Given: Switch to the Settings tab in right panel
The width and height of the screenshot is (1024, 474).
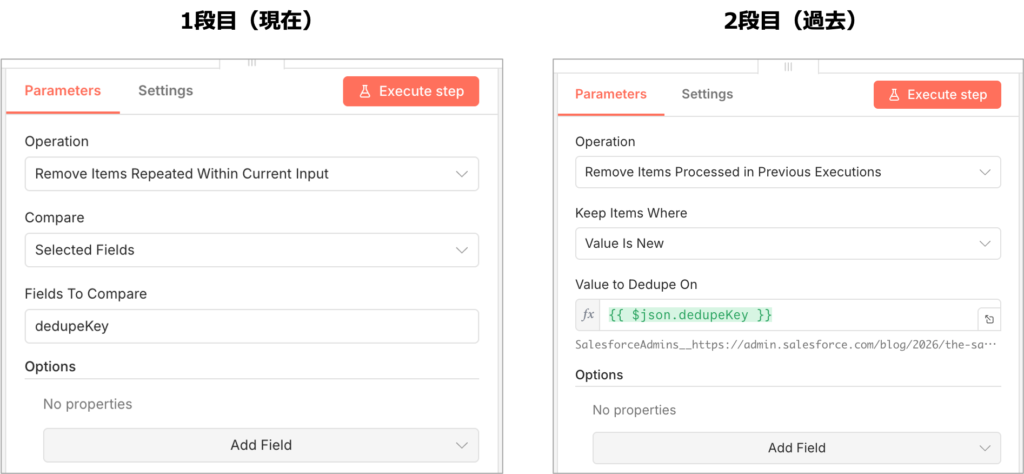Looking at the screenshot, I should pyautogui.click(x=707, y=94).
